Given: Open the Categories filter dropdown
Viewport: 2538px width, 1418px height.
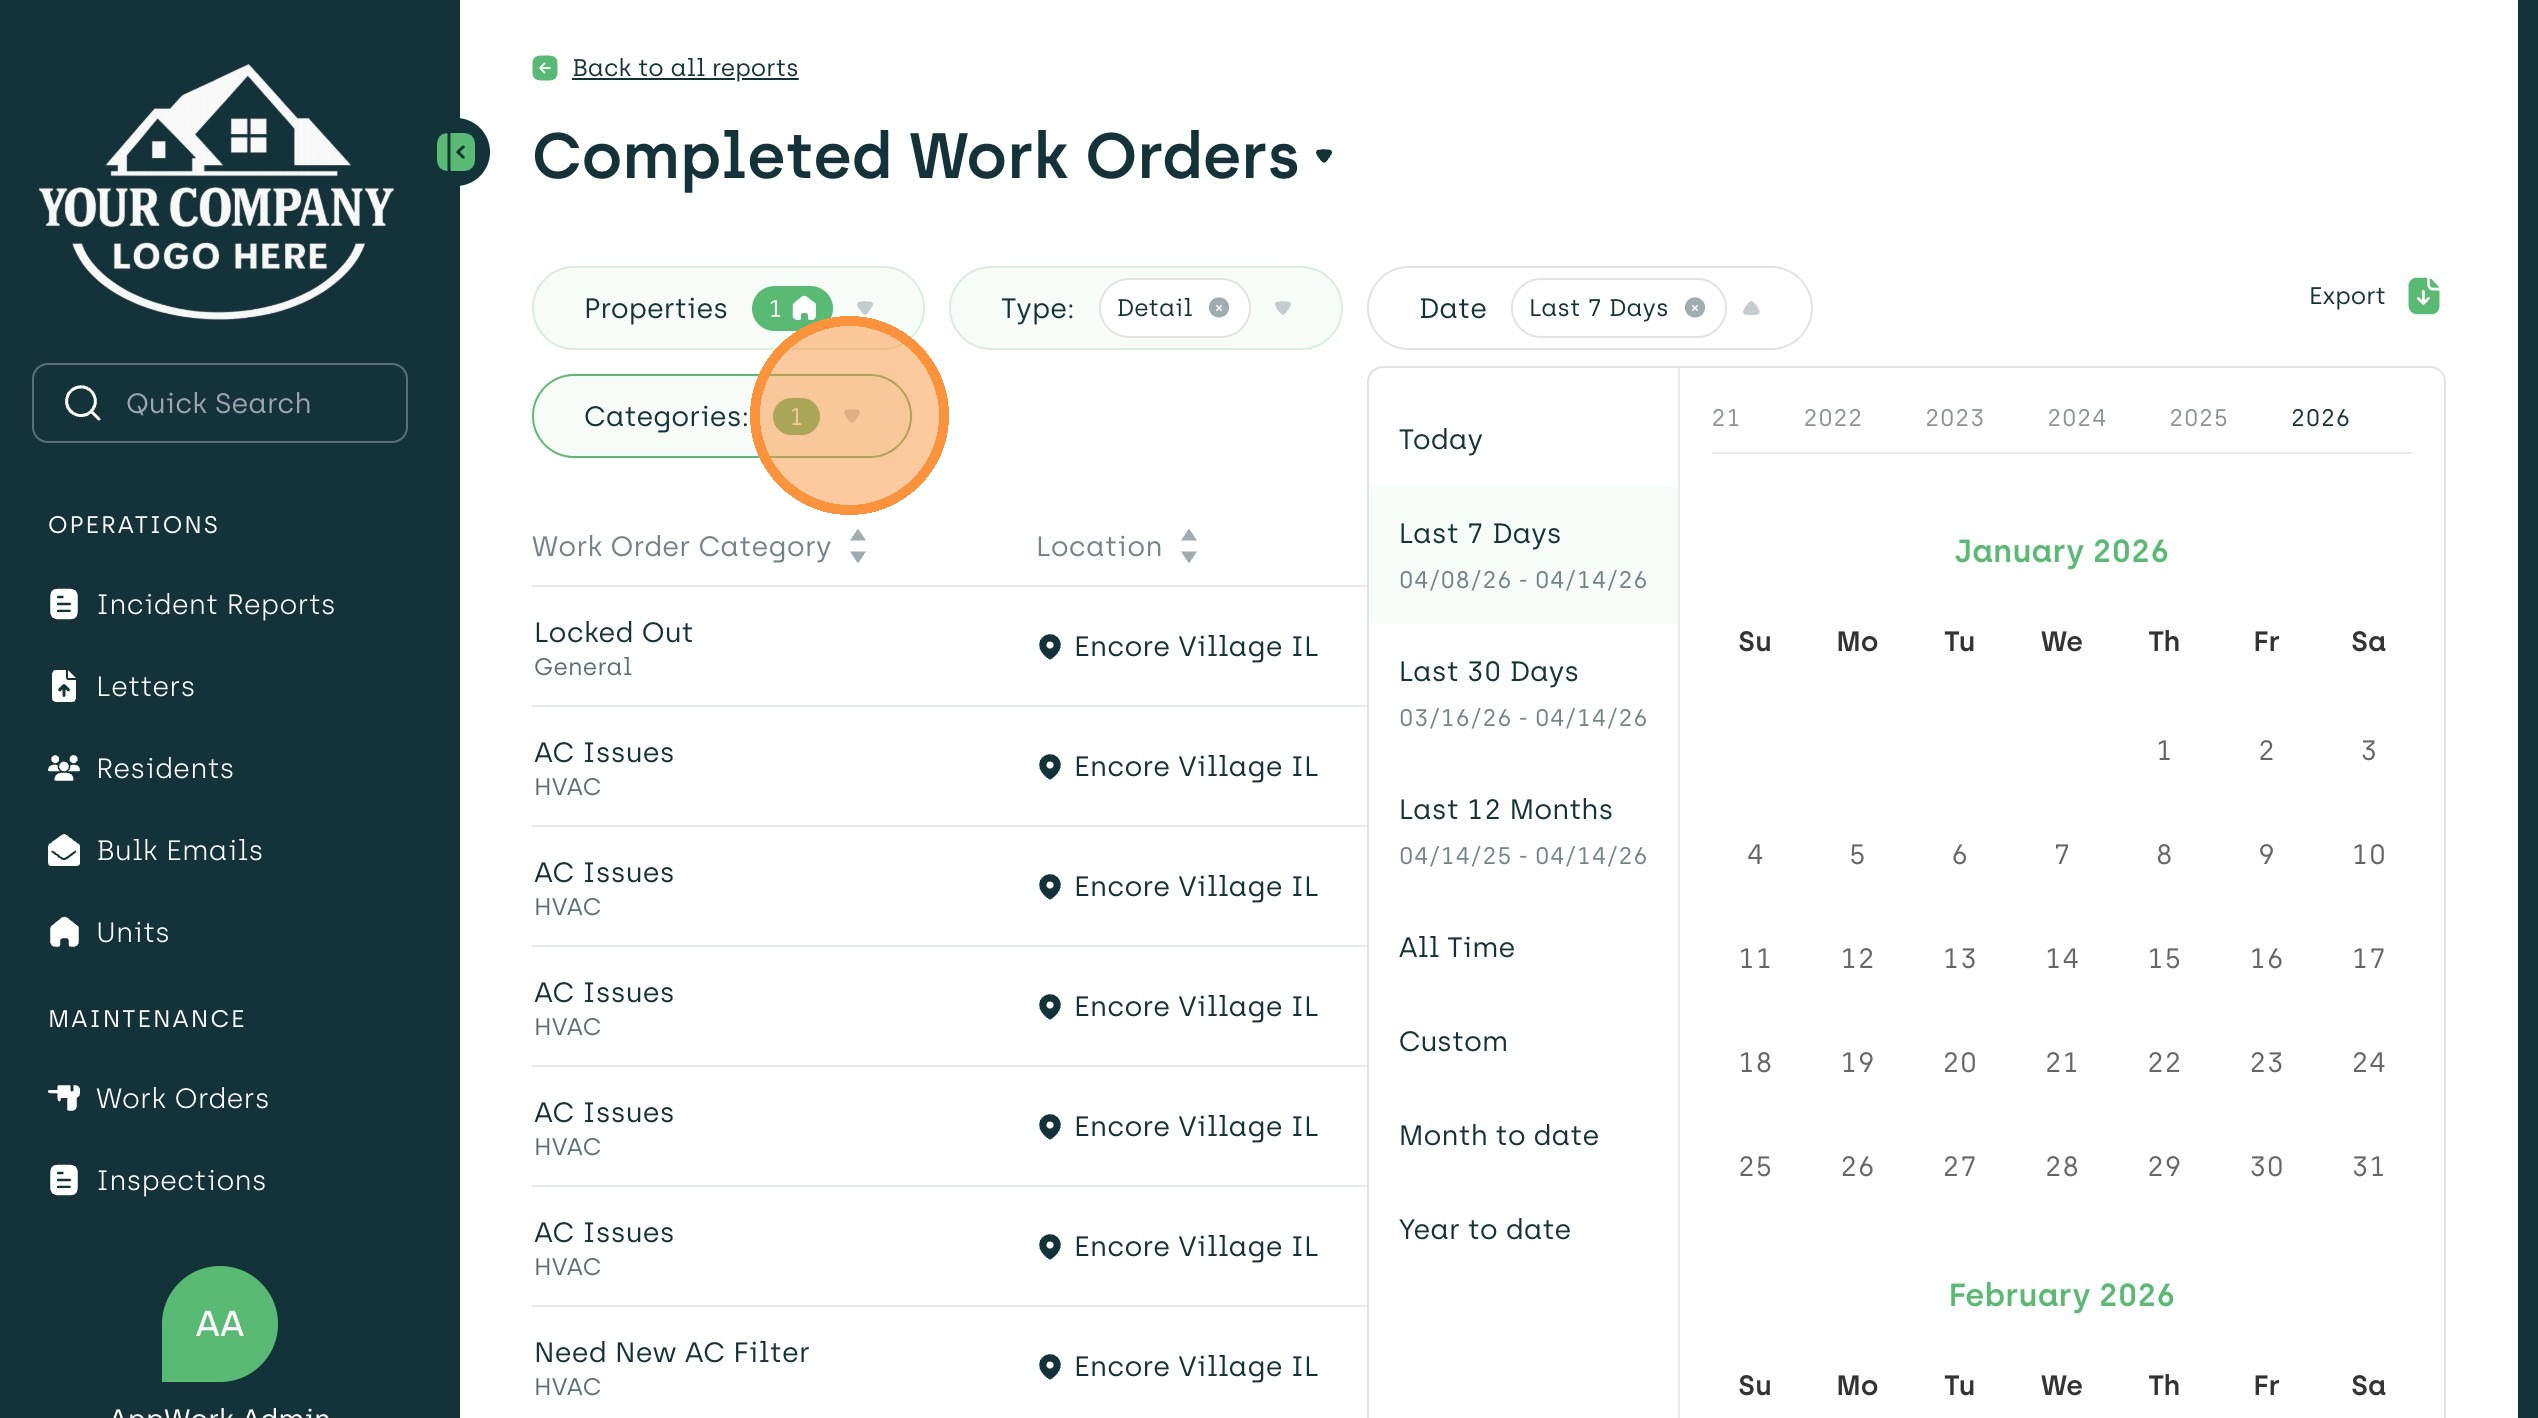Looking at the screenshot, I should point(851,416).
